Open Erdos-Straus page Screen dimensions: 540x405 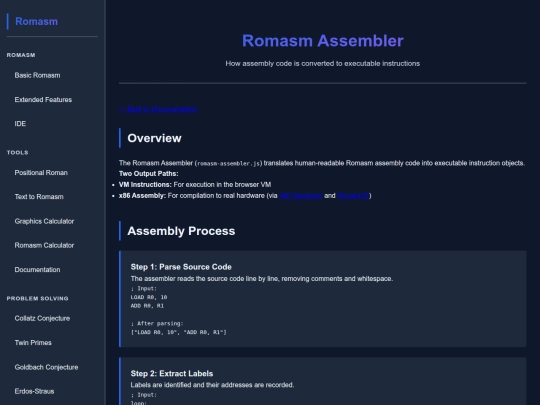point(34,391)
